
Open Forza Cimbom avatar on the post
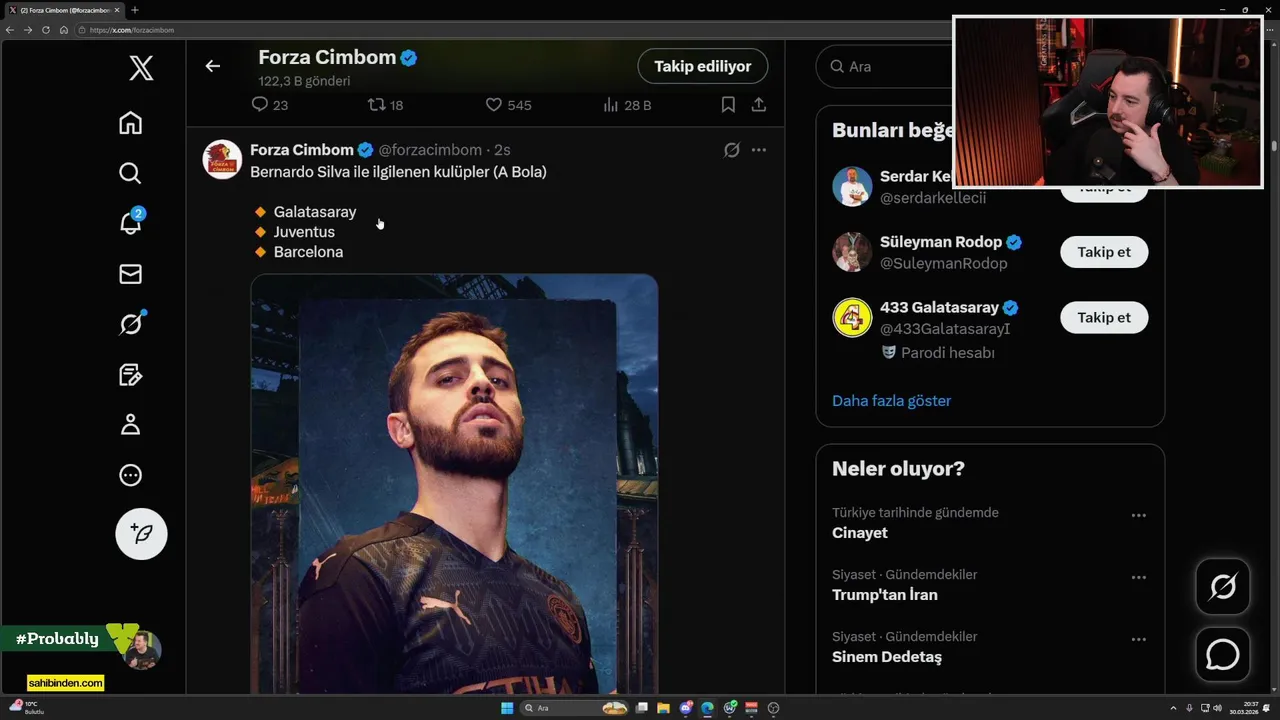pyautogui.click(x=222, y=159)
